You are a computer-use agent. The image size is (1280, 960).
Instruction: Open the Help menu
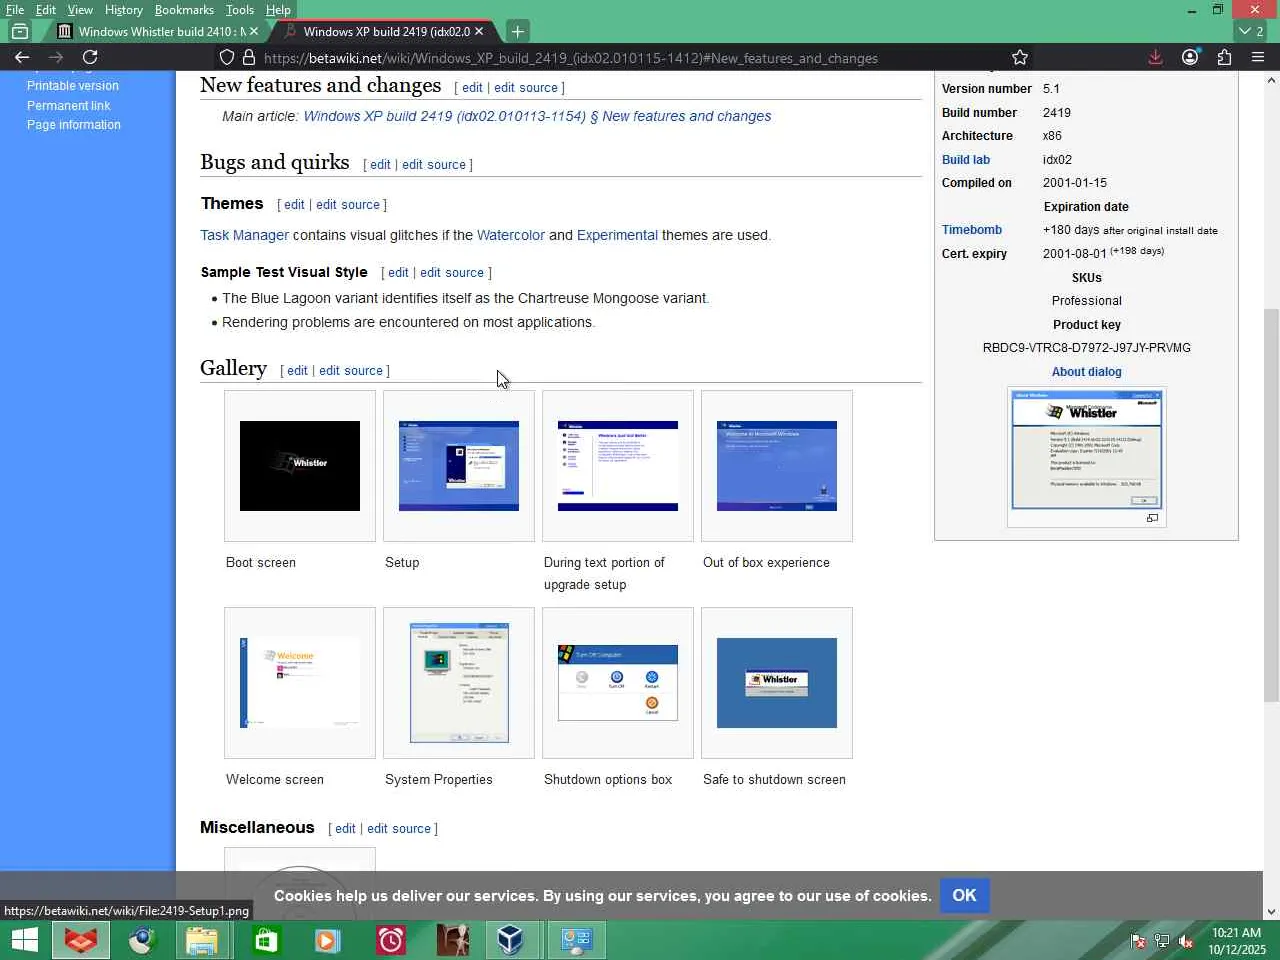(x=278, y=10)
